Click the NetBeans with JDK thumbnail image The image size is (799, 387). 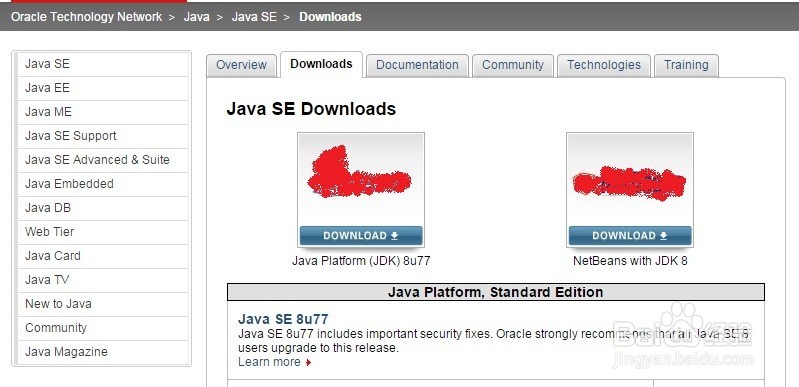pyautogui.click(x=630, y=179)
